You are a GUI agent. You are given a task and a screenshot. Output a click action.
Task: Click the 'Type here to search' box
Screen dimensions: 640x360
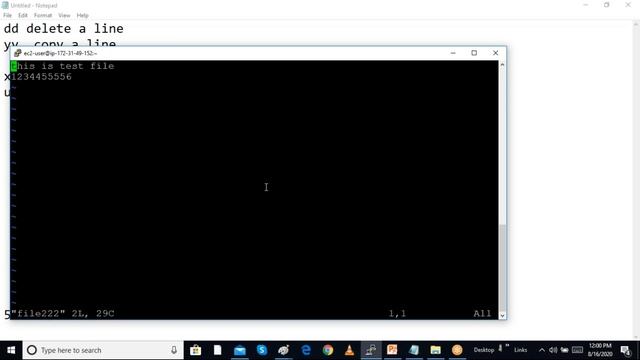[103, 350]
